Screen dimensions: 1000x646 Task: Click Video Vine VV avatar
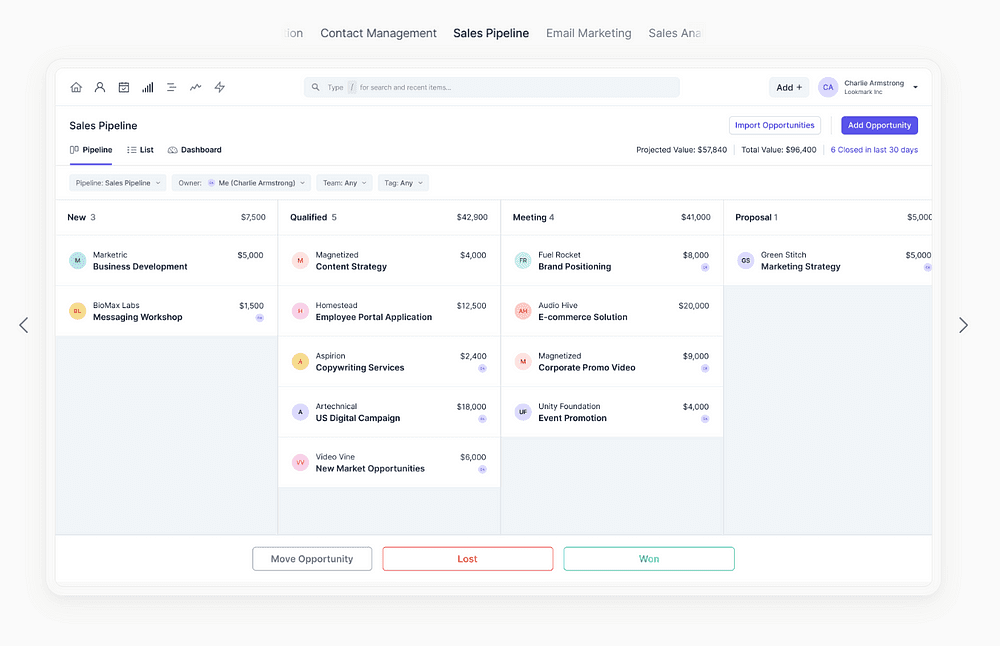300,462
